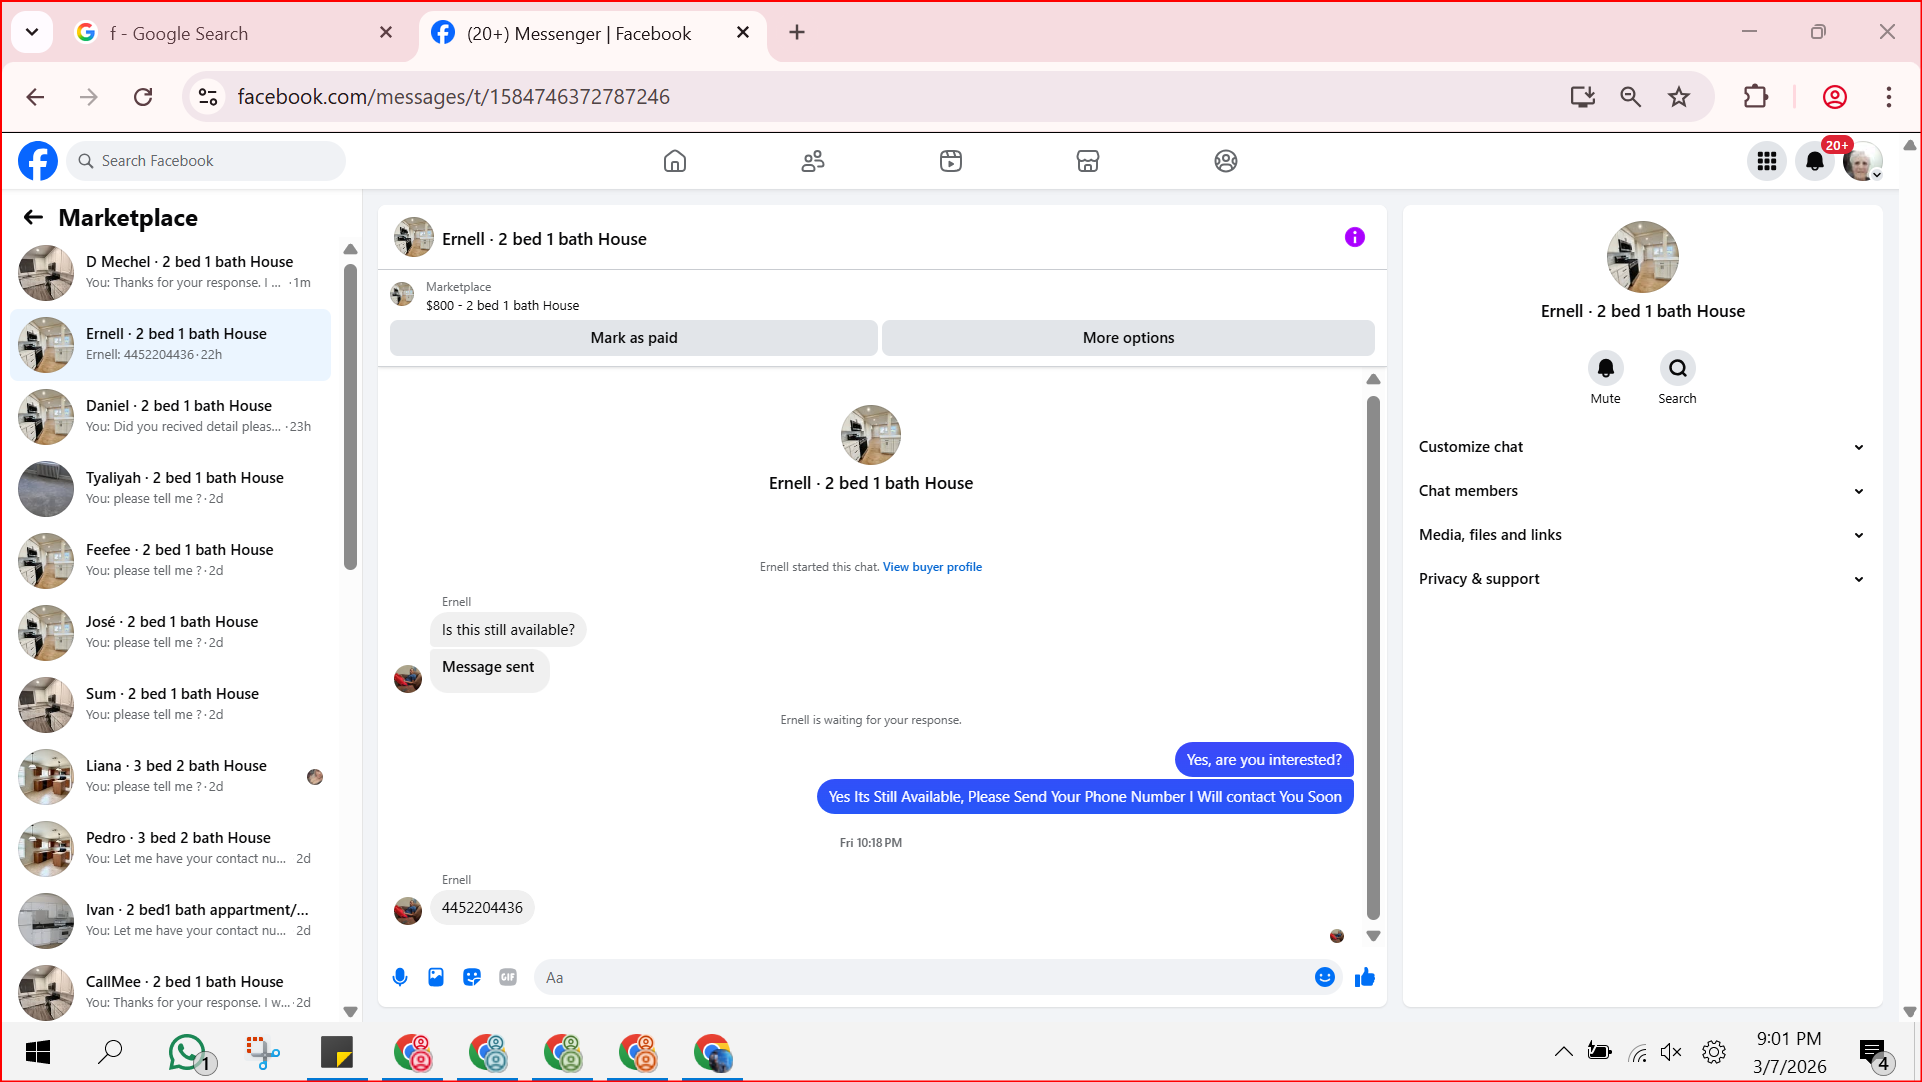Open WhatsApp from the taskbar

[190, 1053]
